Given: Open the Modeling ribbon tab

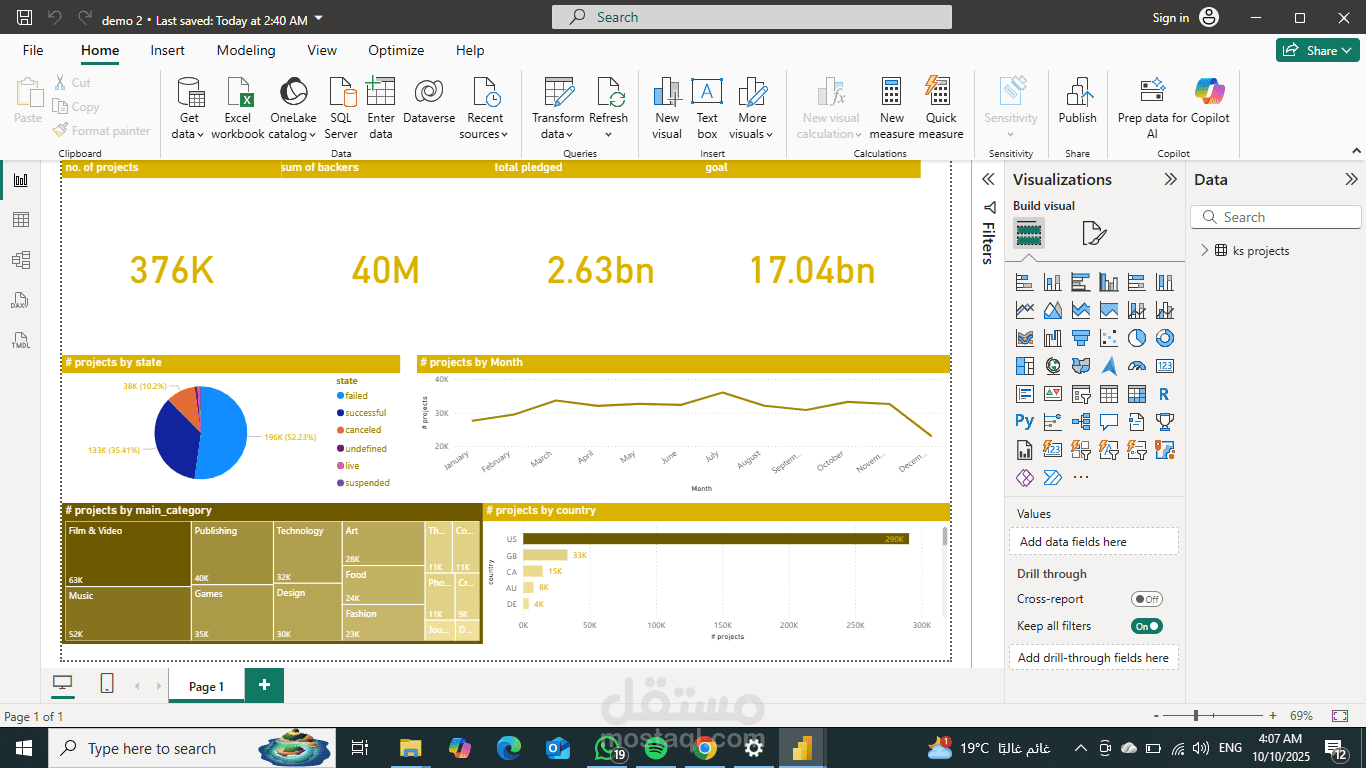Looking at the screenshot, I should [246, 50].
